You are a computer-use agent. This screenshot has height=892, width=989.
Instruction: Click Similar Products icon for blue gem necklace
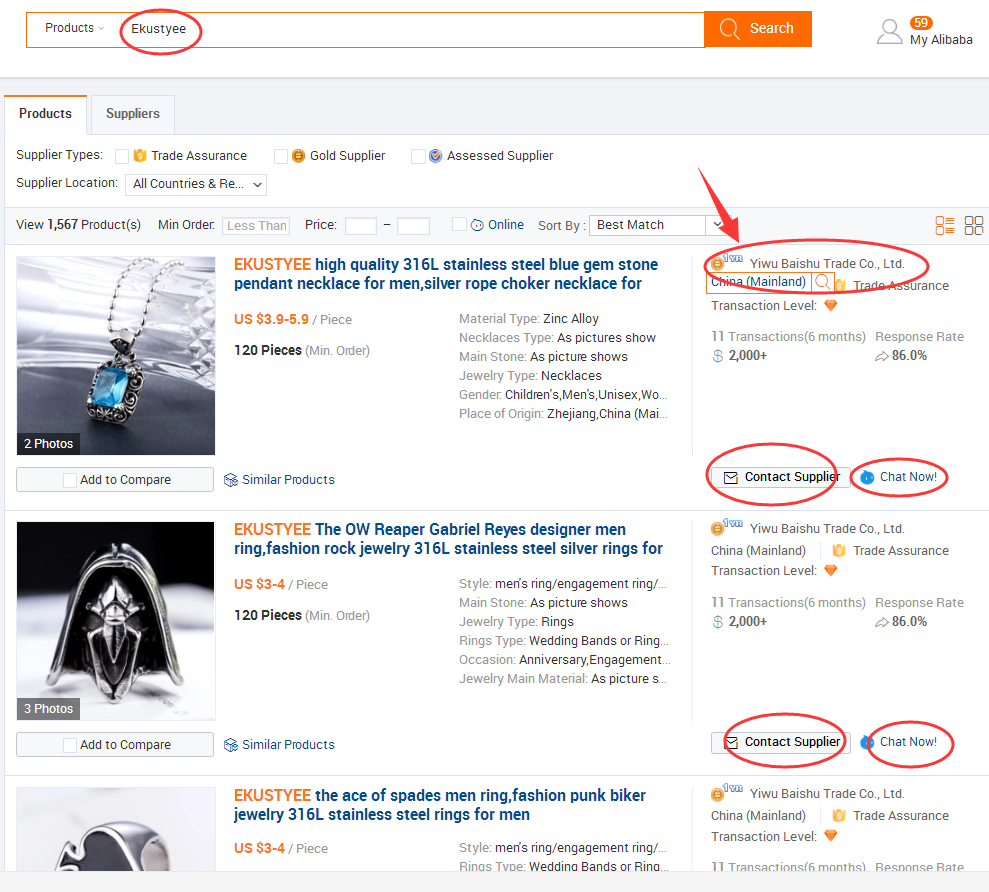click(231, 480)
